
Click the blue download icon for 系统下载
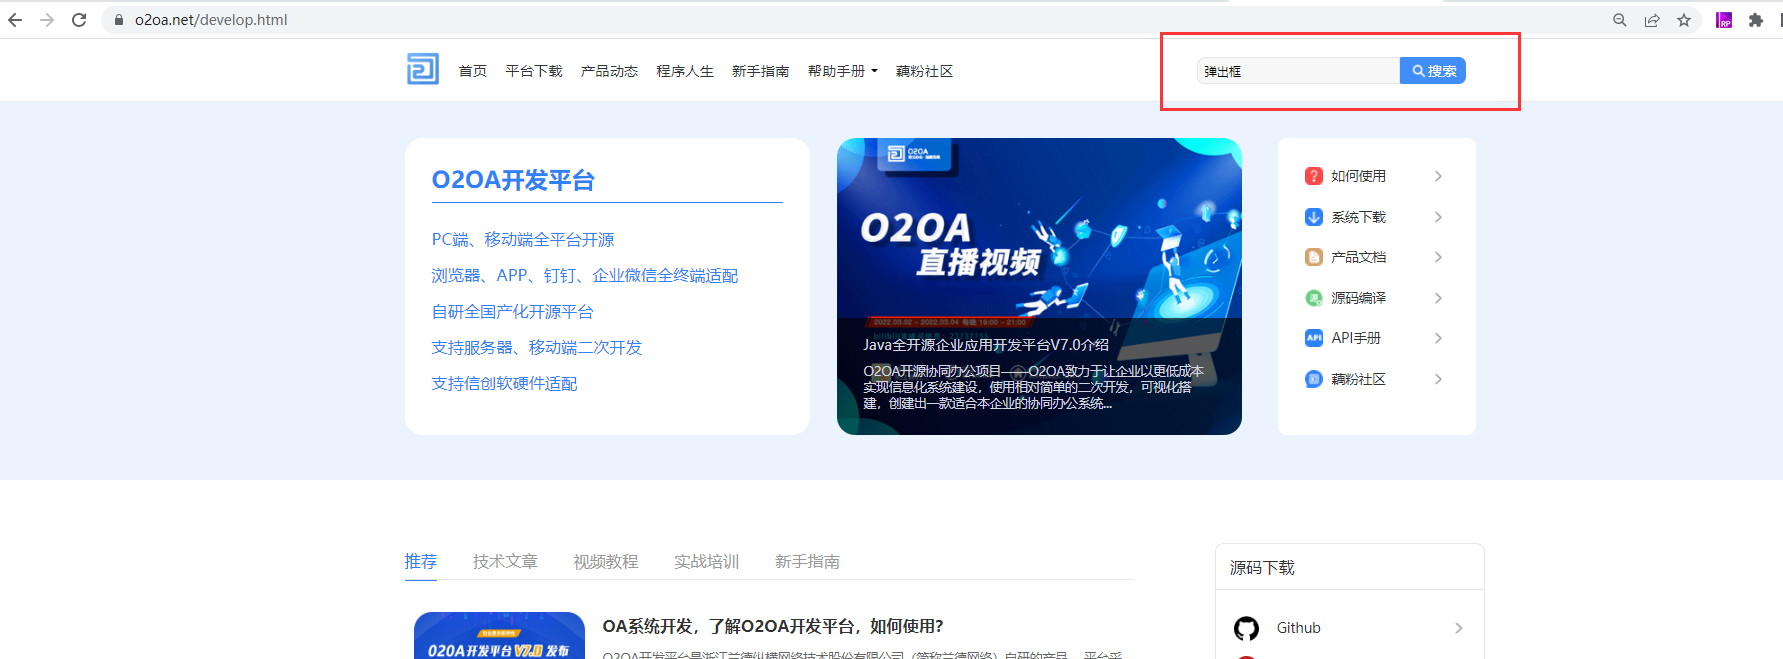(x=1314, y=217)
